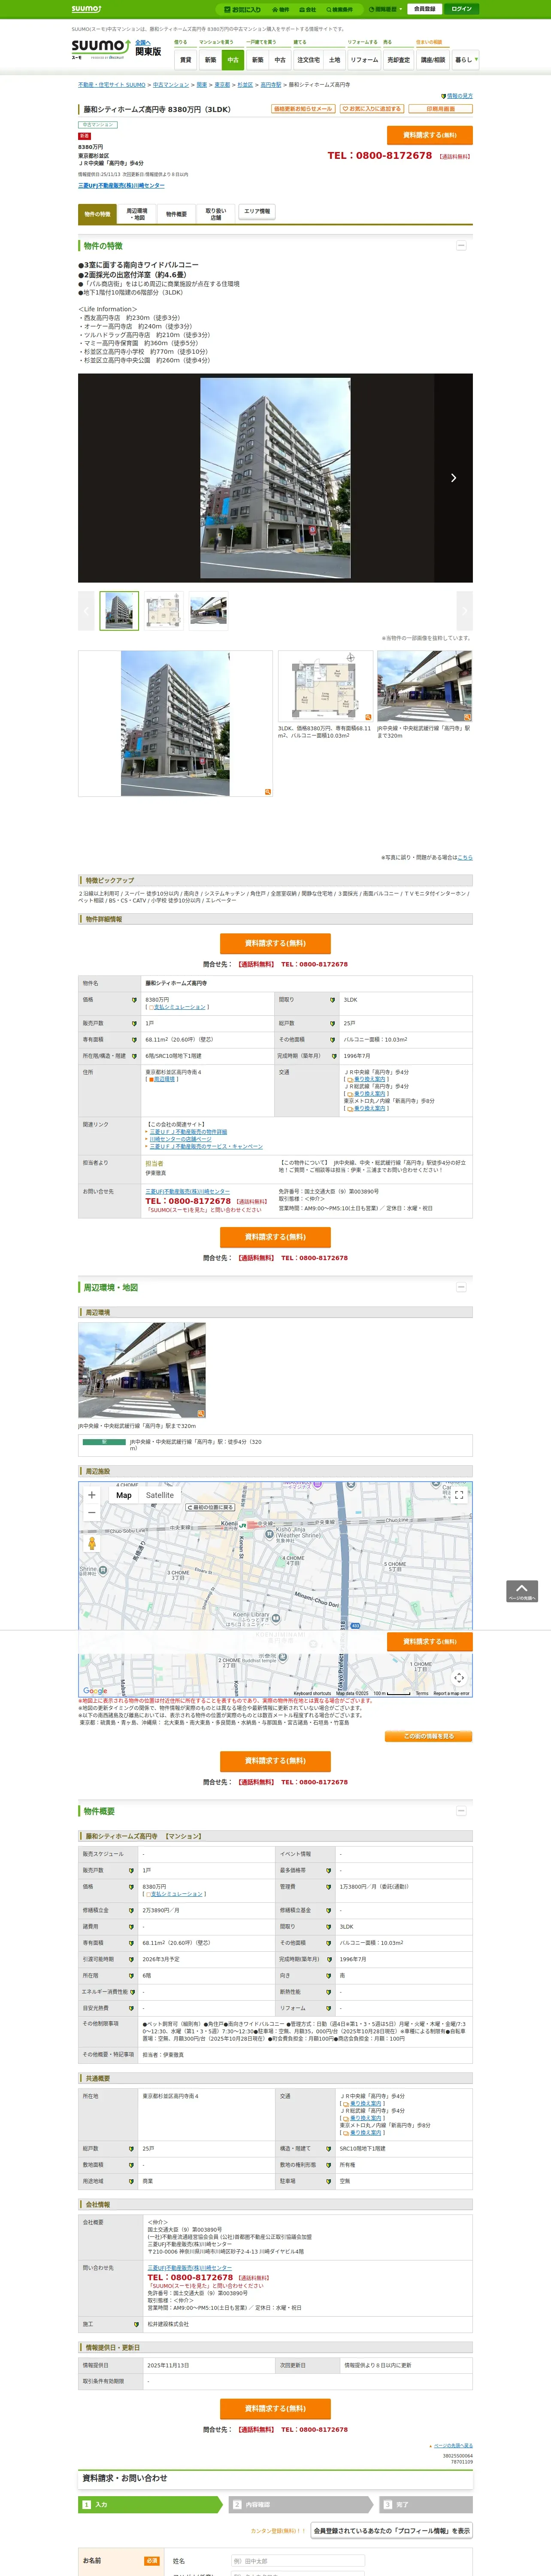Open the 情報の見方 help link
Screen dimensions: 551x2576
(x=459, y=96)
